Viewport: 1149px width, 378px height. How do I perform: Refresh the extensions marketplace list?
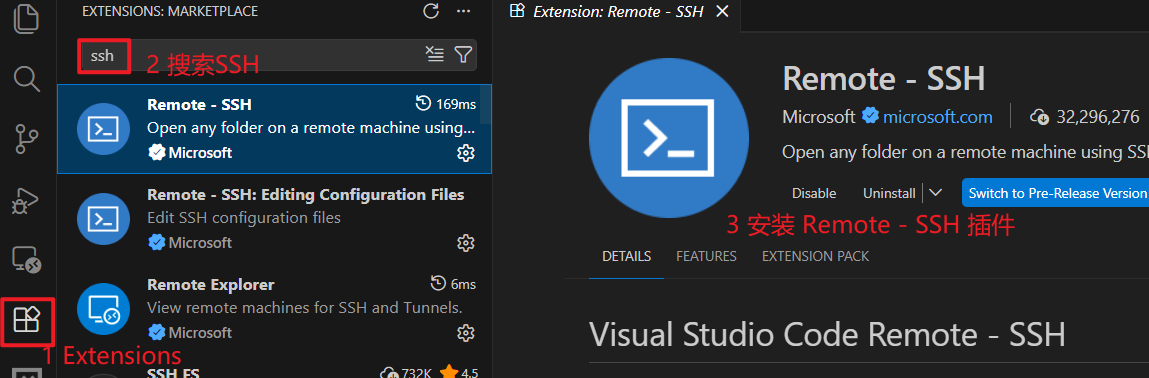pyautogui.click(x=431, y=11)
